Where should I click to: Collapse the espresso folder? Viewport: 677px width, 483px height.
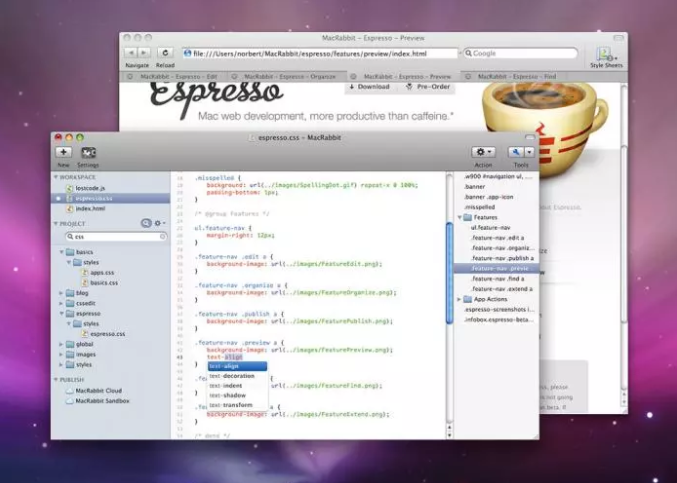tap(61, 314)
